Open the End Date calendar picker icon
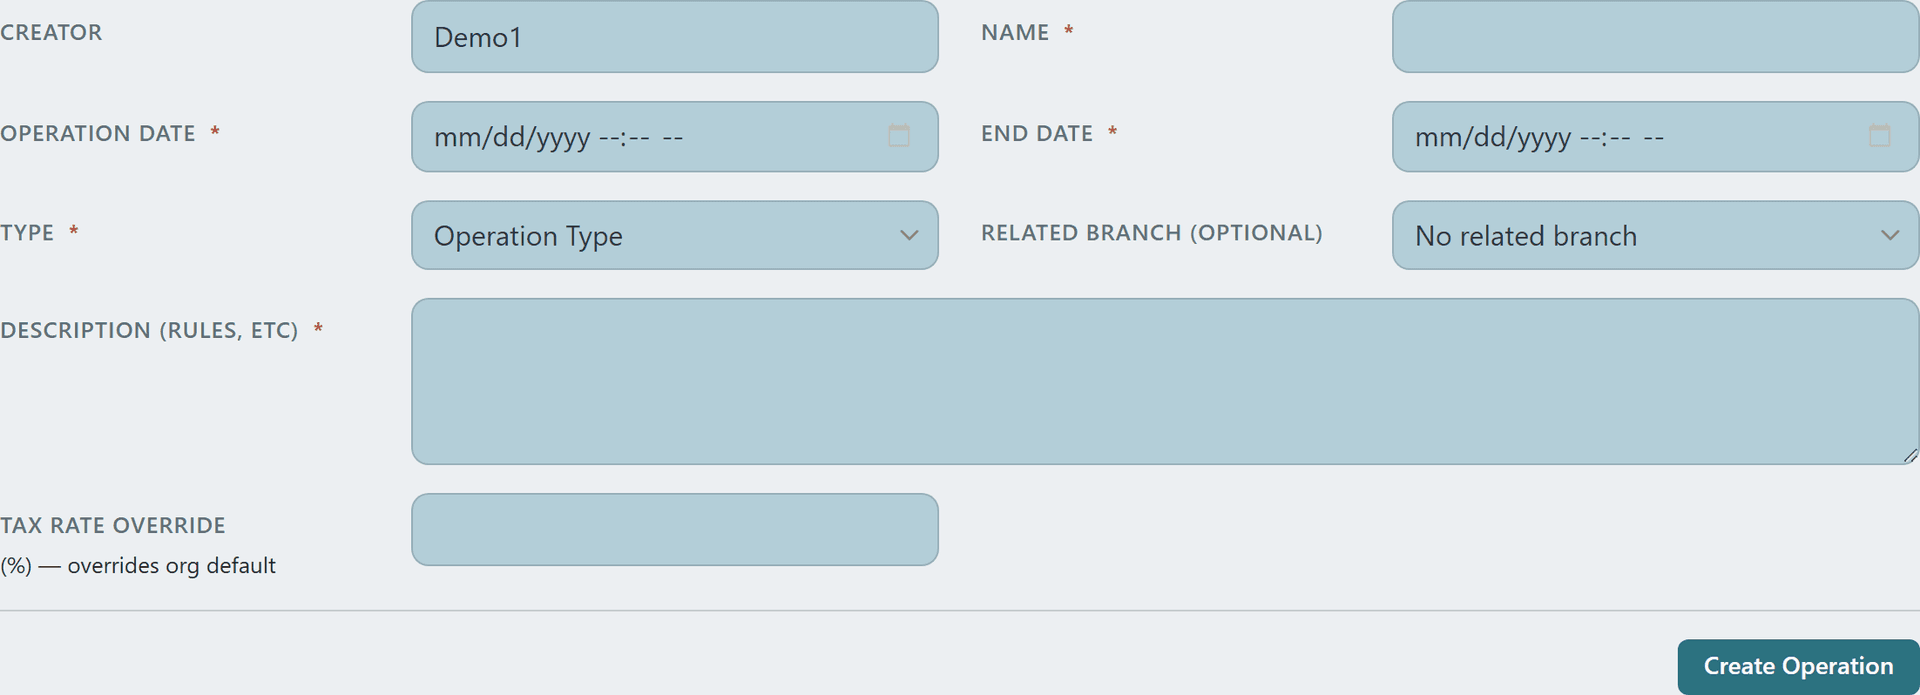The image size is (1920, 695). click(x=1880, y=136)
